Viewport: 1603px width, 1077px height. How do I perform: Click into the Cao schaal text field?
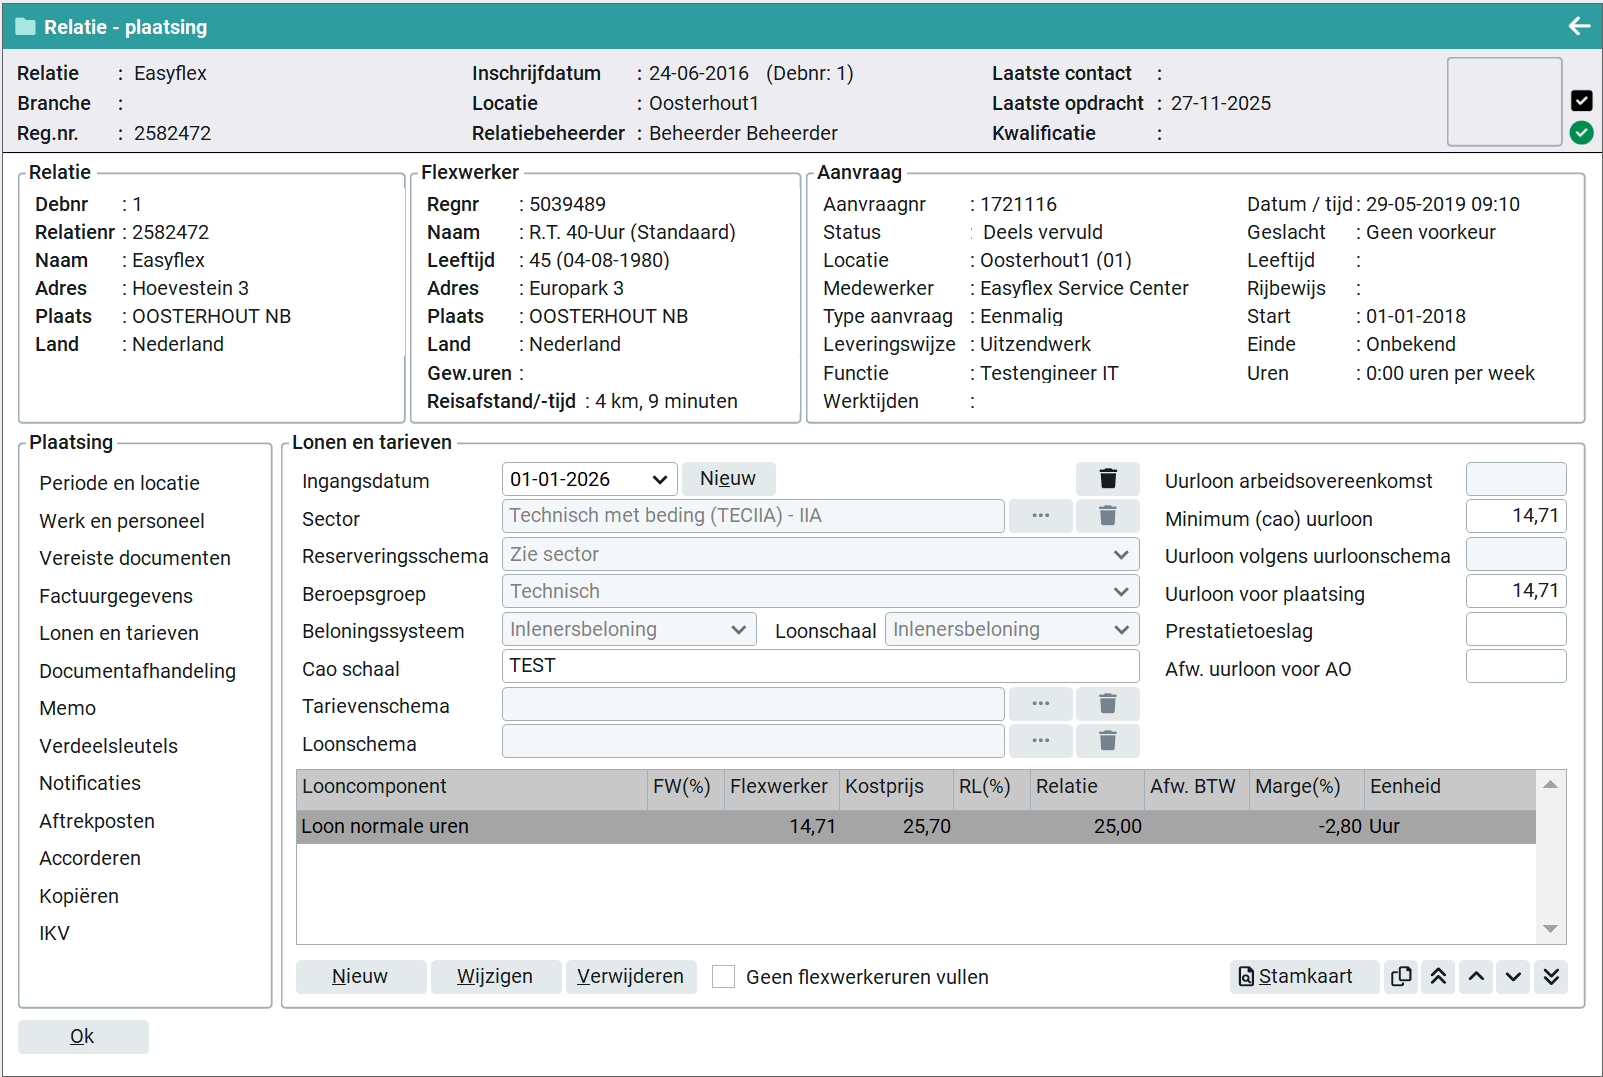click(x=819, y=667)
